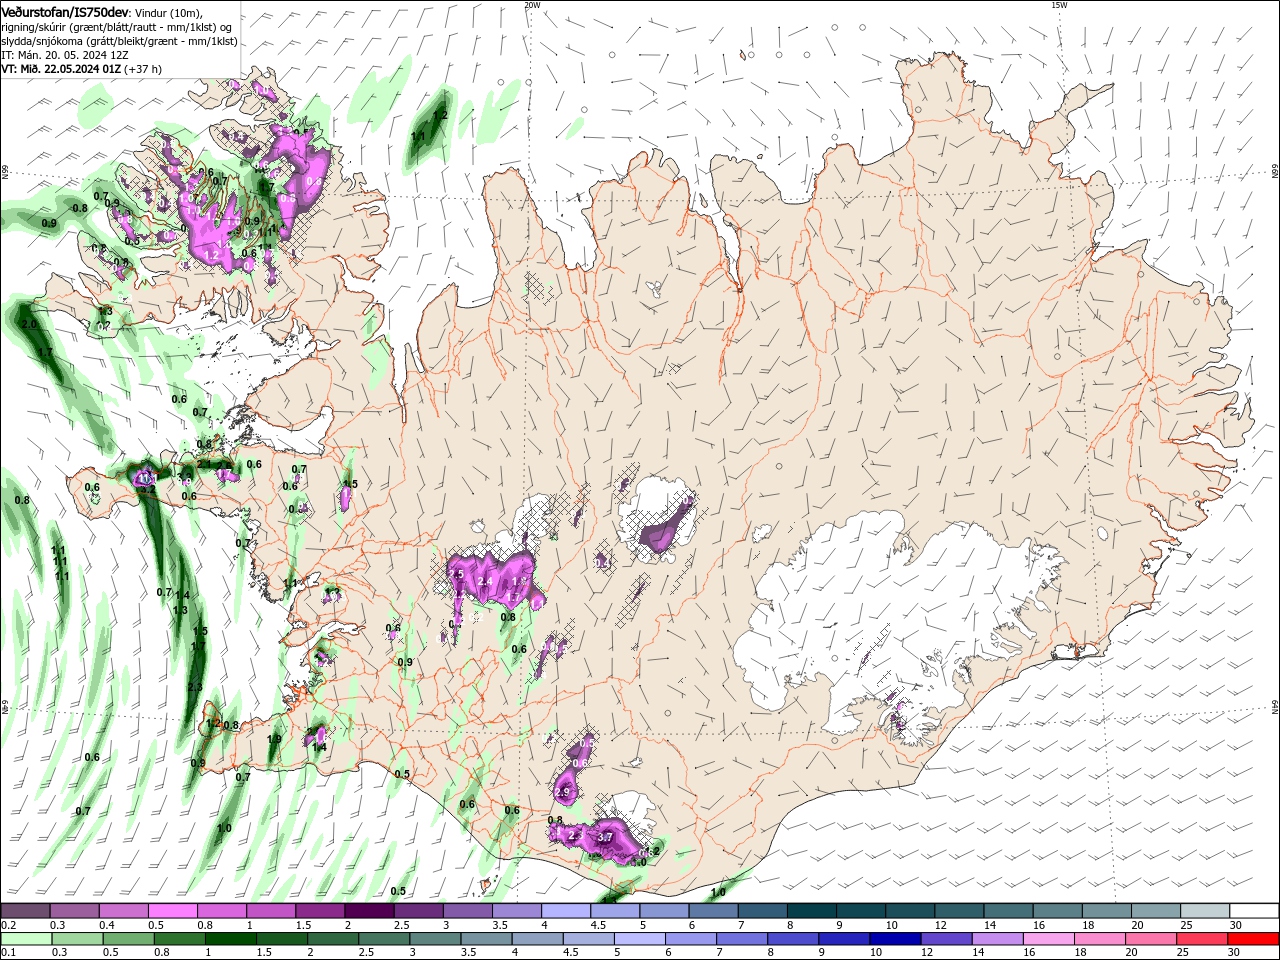
Task: Click the 15W longitude label
Action: 1059,5
